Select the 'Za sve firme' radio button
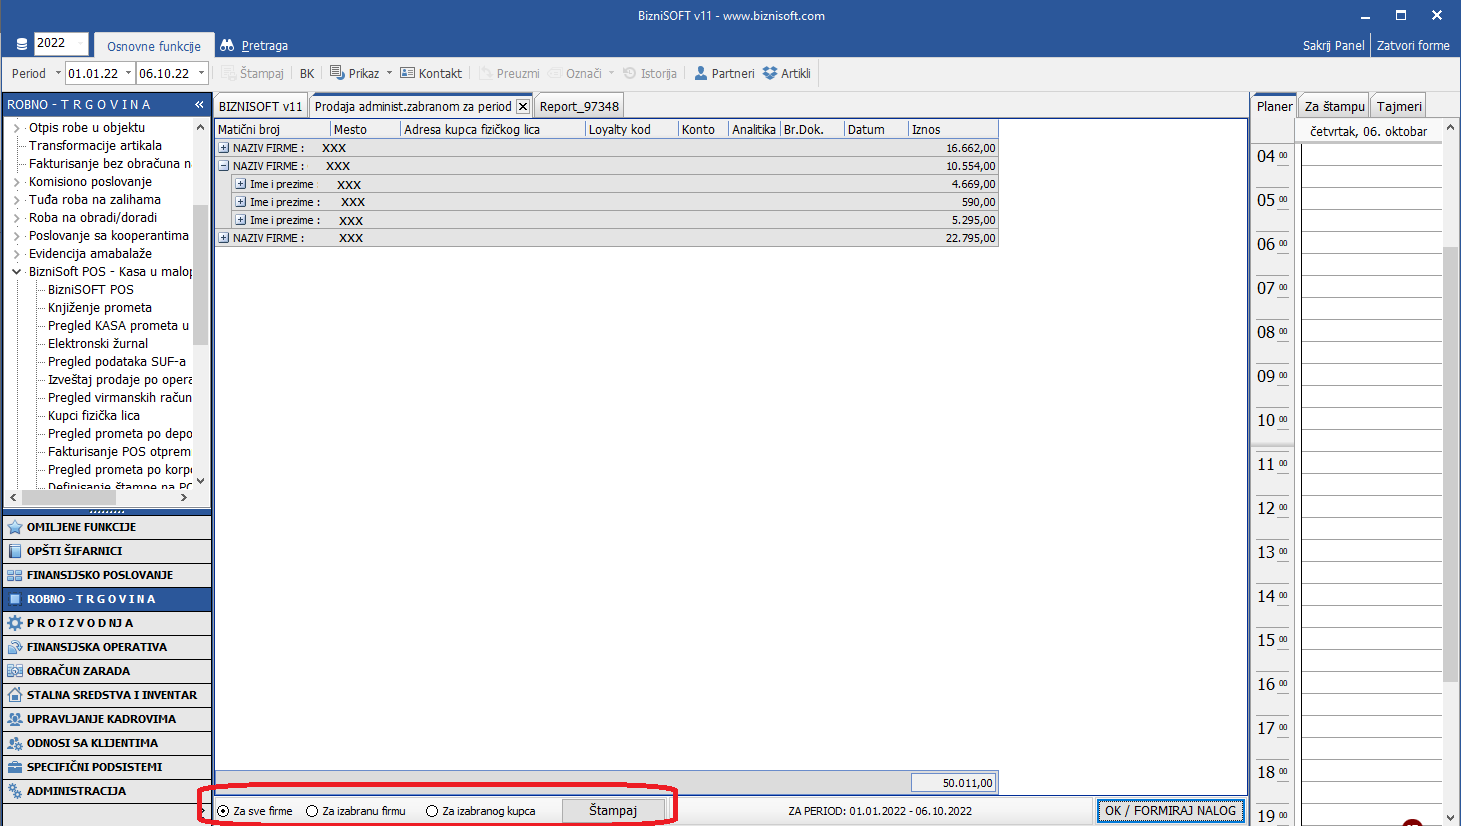 pos(223,811)
